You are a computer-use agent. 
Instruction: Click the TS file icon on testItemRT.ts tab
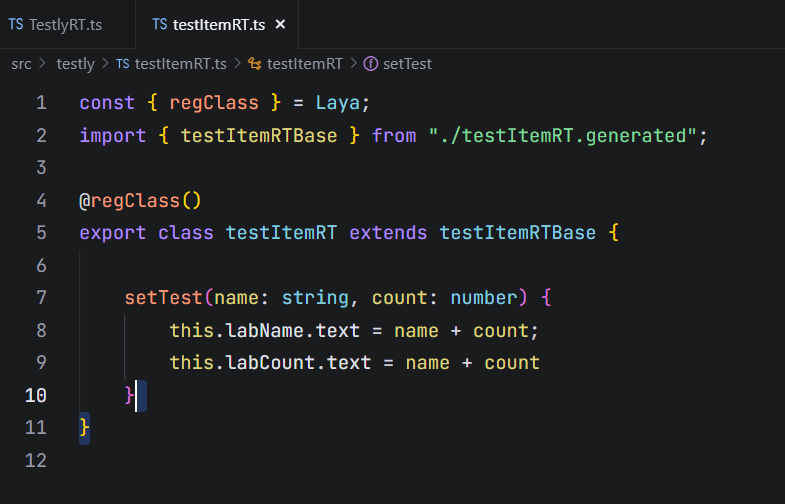click(x=159, y=24)
